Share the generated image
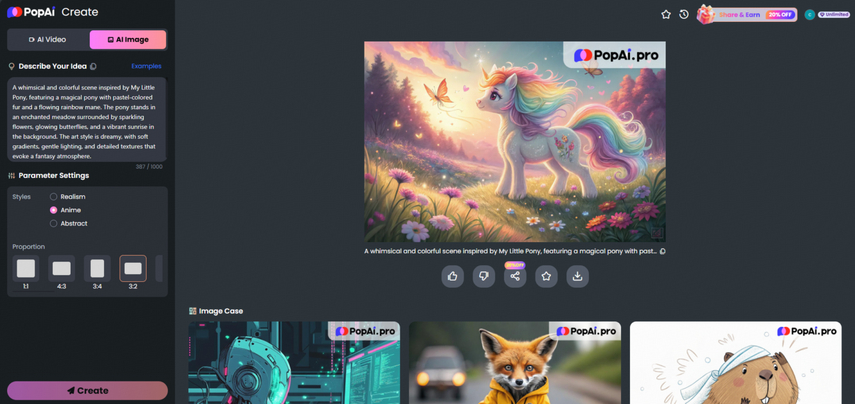855x404 pixels. [515, 276]
